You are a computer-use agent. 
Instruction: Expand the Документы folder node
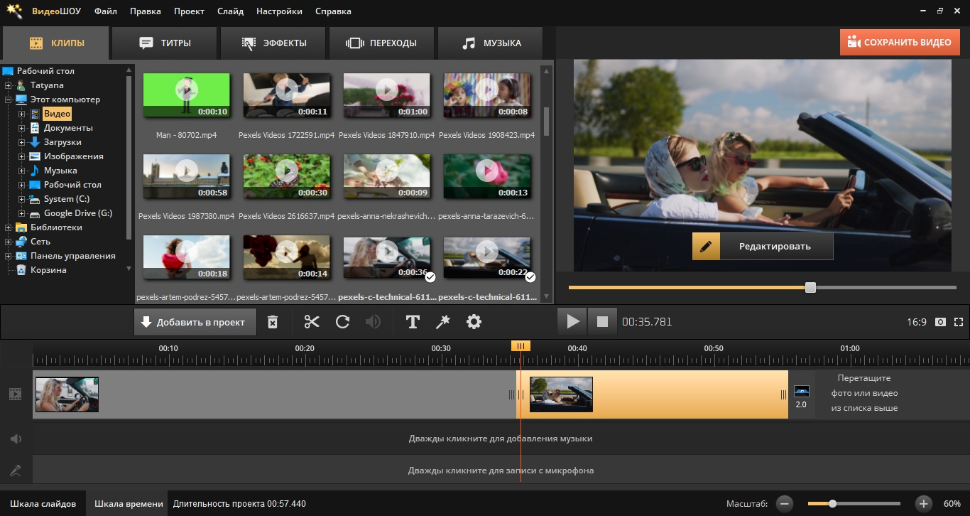click(x=22, y=128)
